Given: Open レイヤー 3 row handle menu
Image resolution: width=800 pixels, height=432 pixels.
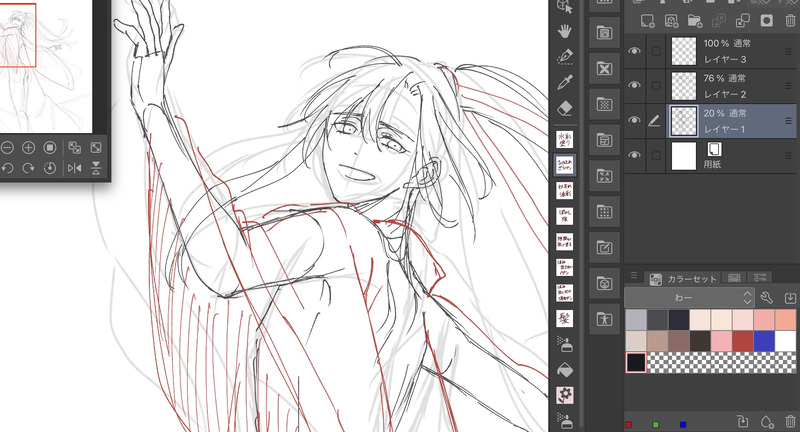Looking at the screenshot, I should tap(789, 51).
